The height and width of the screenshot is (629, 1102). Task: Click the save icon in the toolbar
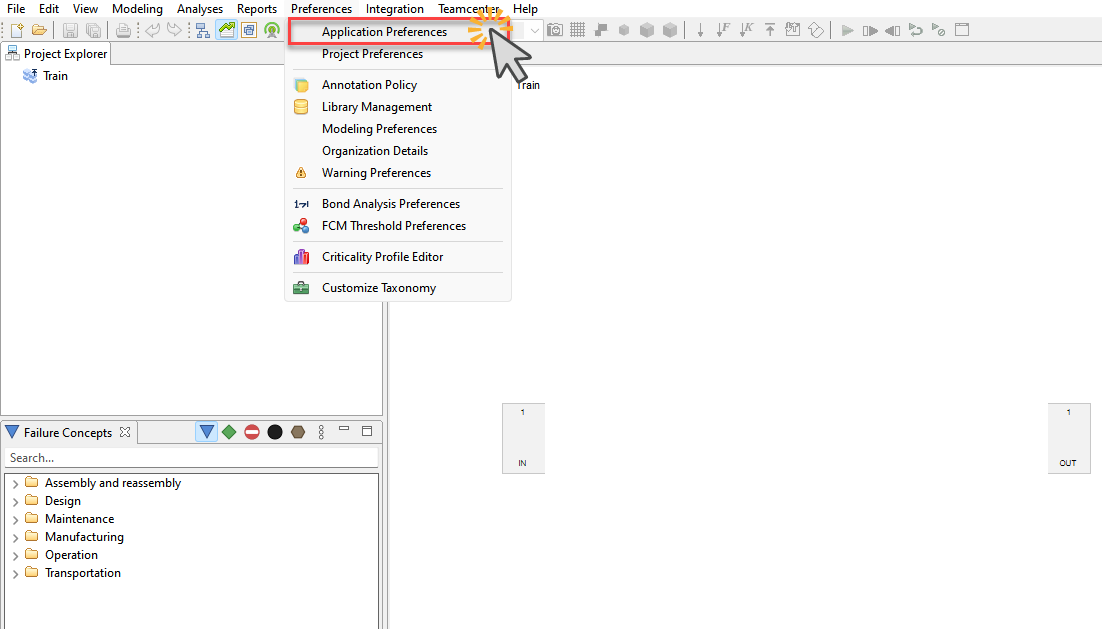68,30
